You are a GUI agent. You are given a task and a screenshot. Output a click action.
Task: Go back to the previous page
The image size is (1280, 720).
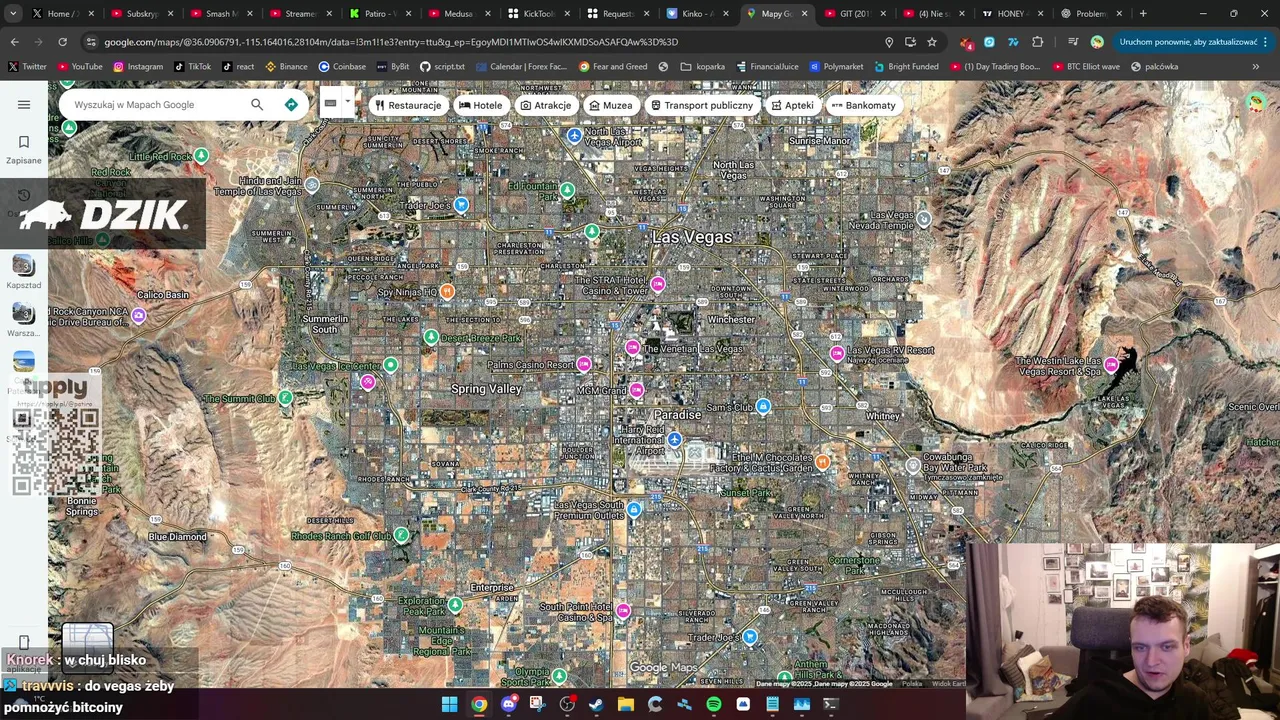click(x=14, y=42)
